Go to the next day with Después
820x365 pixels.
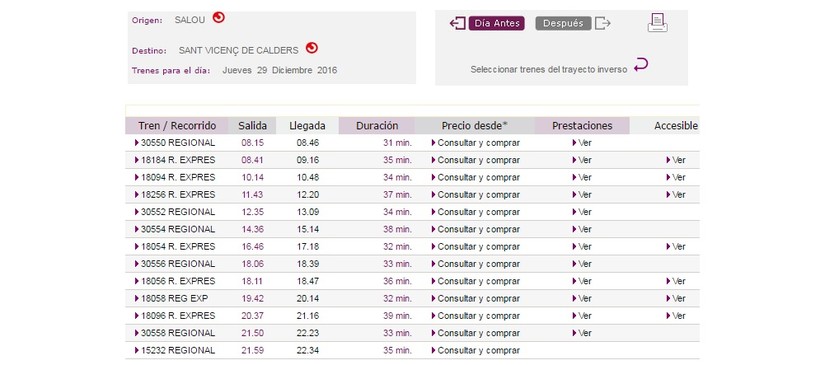coord(563,24)
